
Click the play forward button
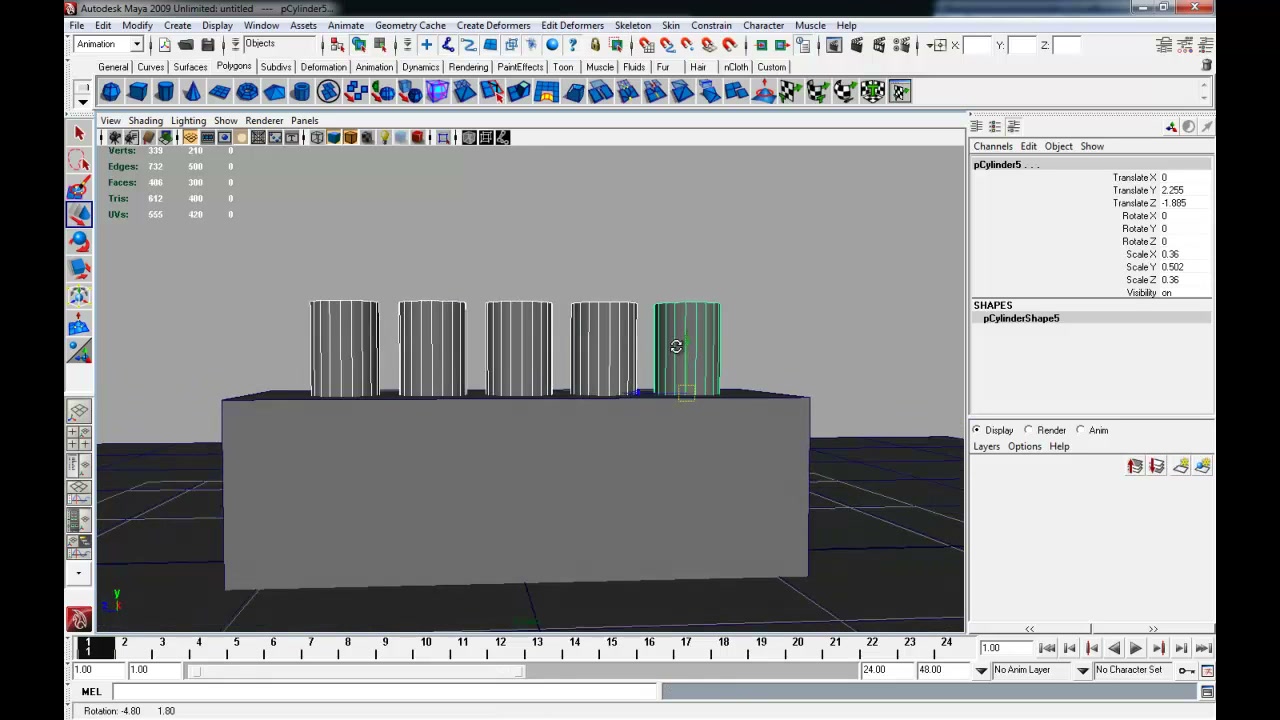pos(1136,648)
